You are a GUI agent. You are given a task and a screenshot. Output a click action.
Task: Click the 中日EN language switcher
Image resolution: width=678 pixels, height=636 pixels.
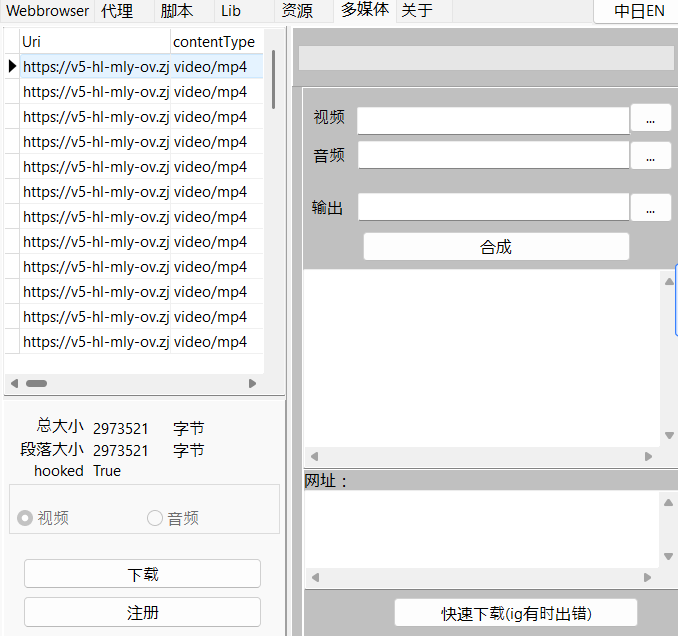pyautogui.click(x=639, y=11)
